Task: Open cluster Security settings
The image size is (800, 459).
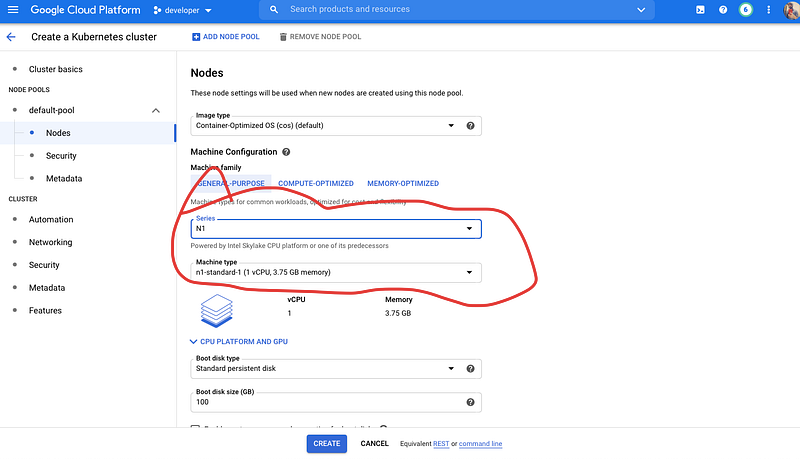Action: [44, 265]
